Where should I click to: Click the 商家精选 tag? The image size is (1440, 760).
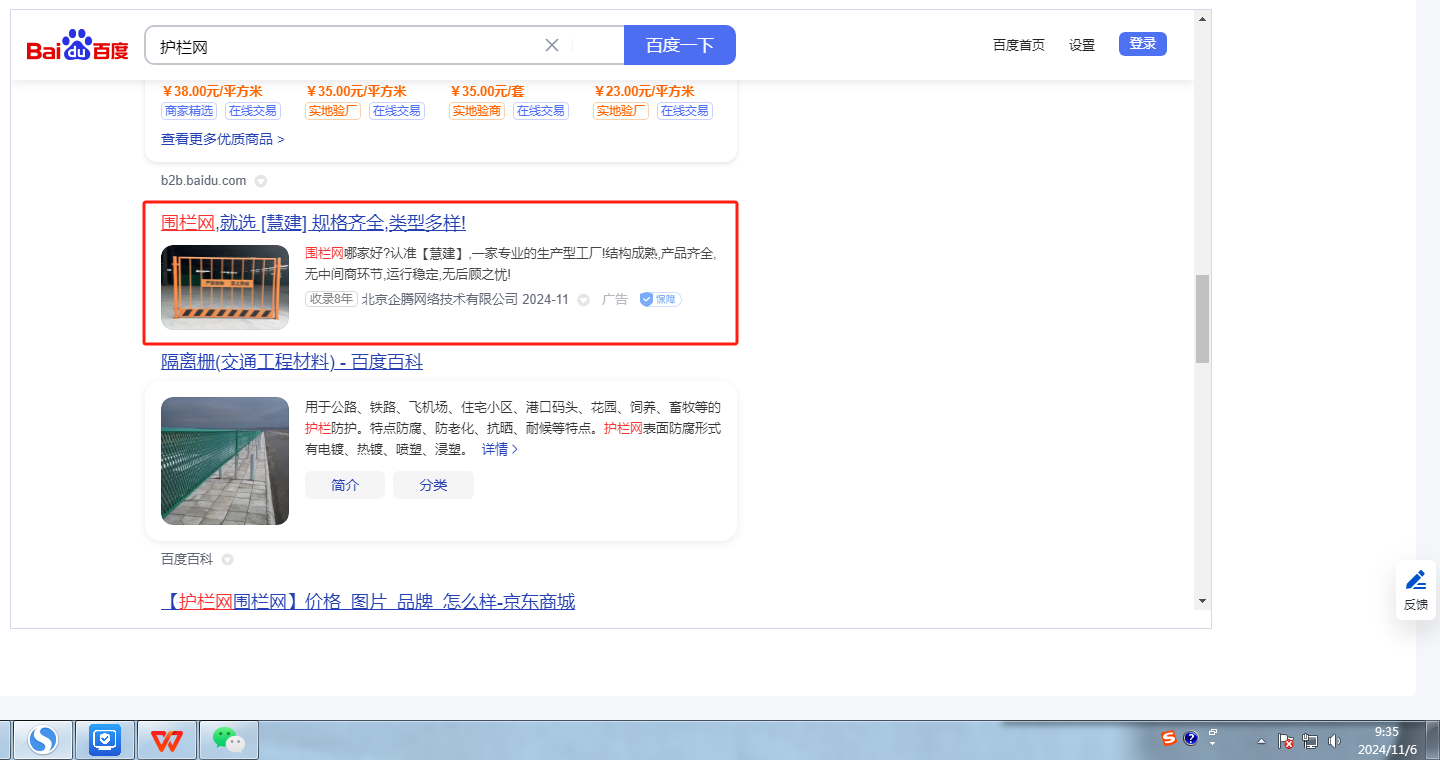[x=189, y=111]
